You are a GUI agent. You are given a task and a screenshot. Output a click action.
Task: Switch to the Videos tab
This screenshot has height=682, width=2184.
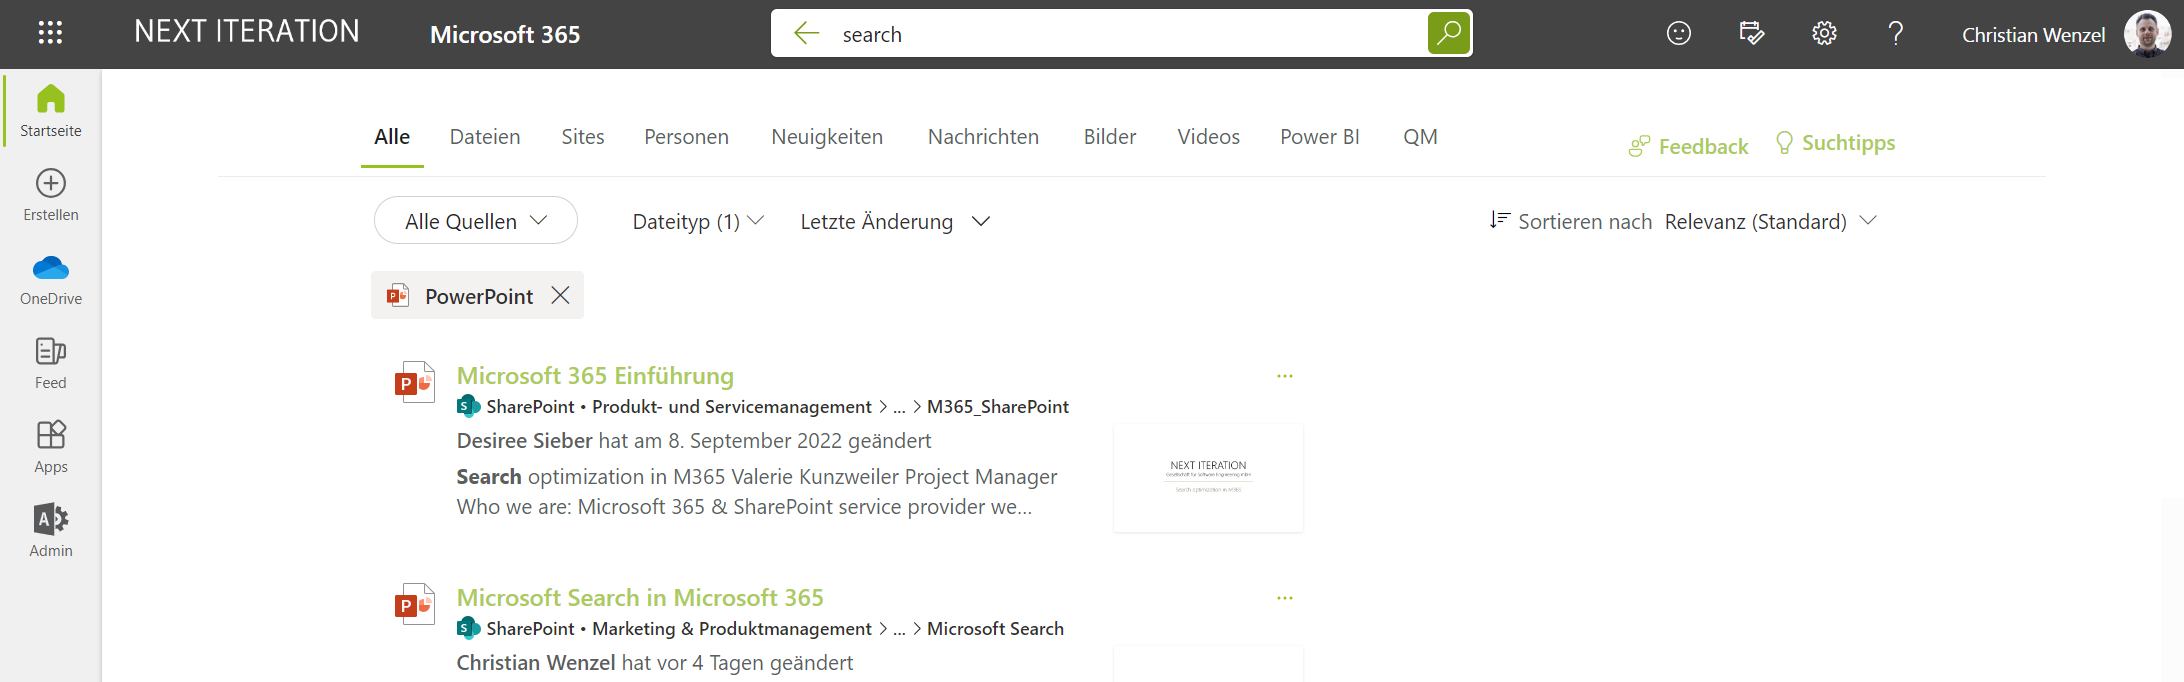tap(1208, 137)
